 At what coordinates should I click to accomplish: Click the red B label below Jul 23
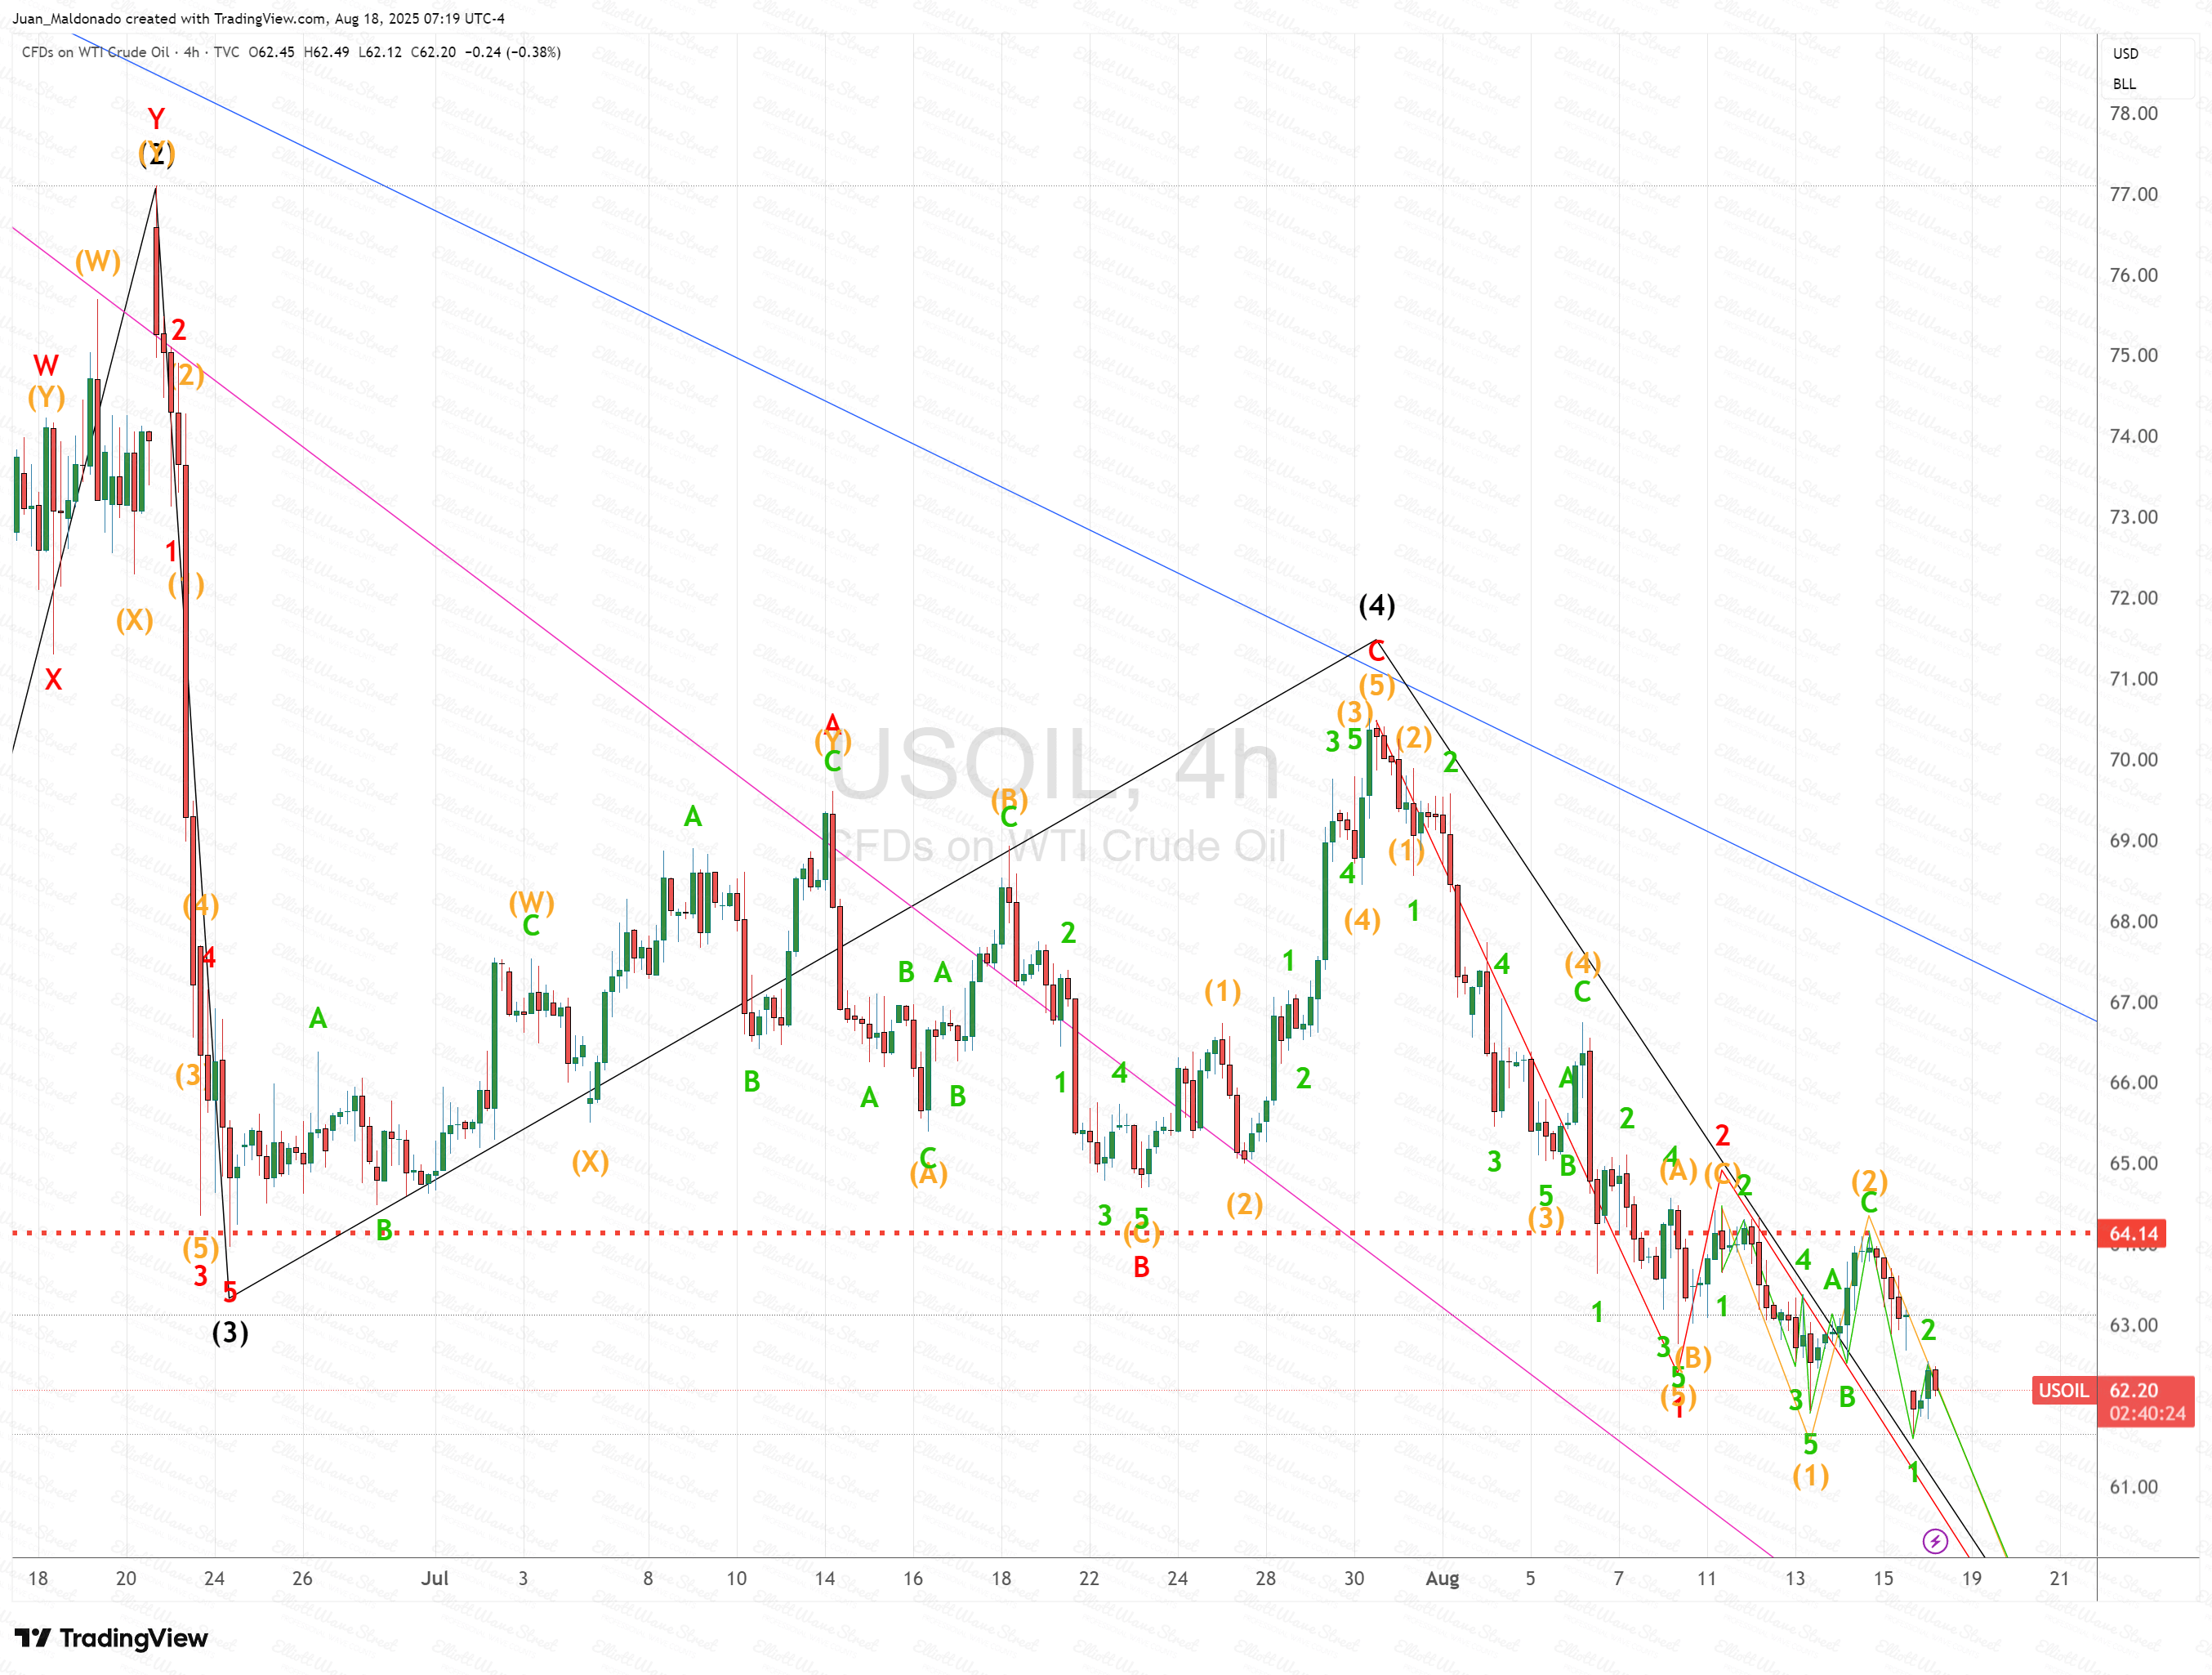tap(1141, 1267)
